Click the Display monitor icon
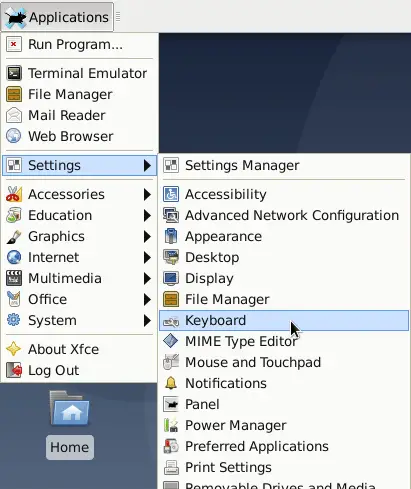The height and width of the screenshot is (489, 411). pos(171,278)
